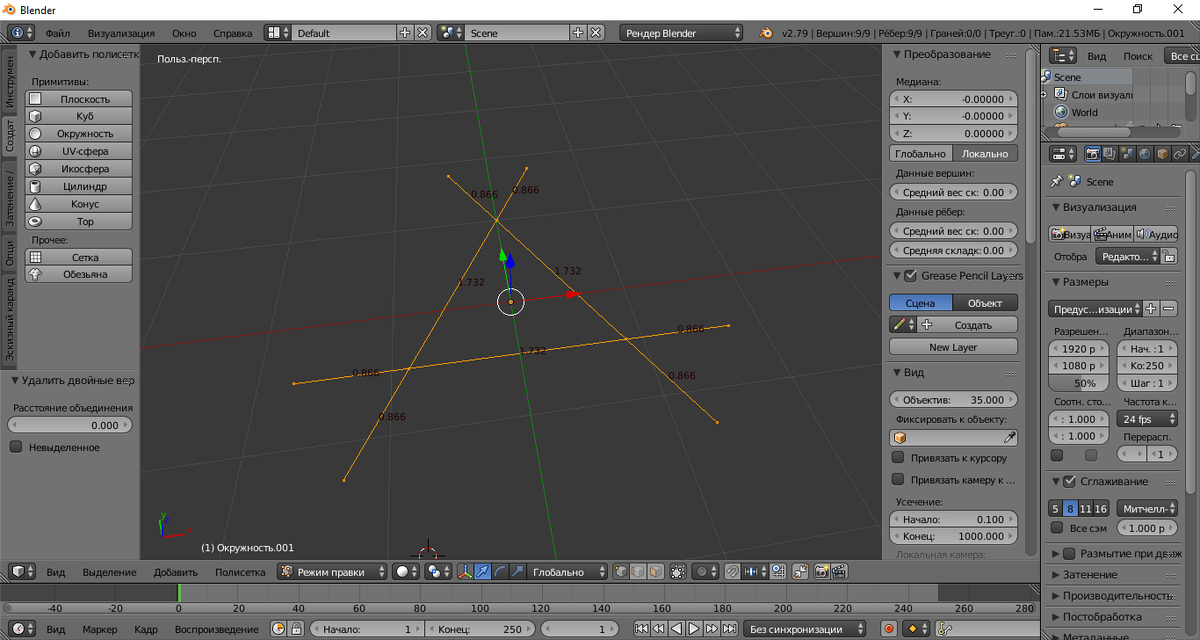Enable Lock to Cursor (Привязать к курсору)

coord(898,458)
